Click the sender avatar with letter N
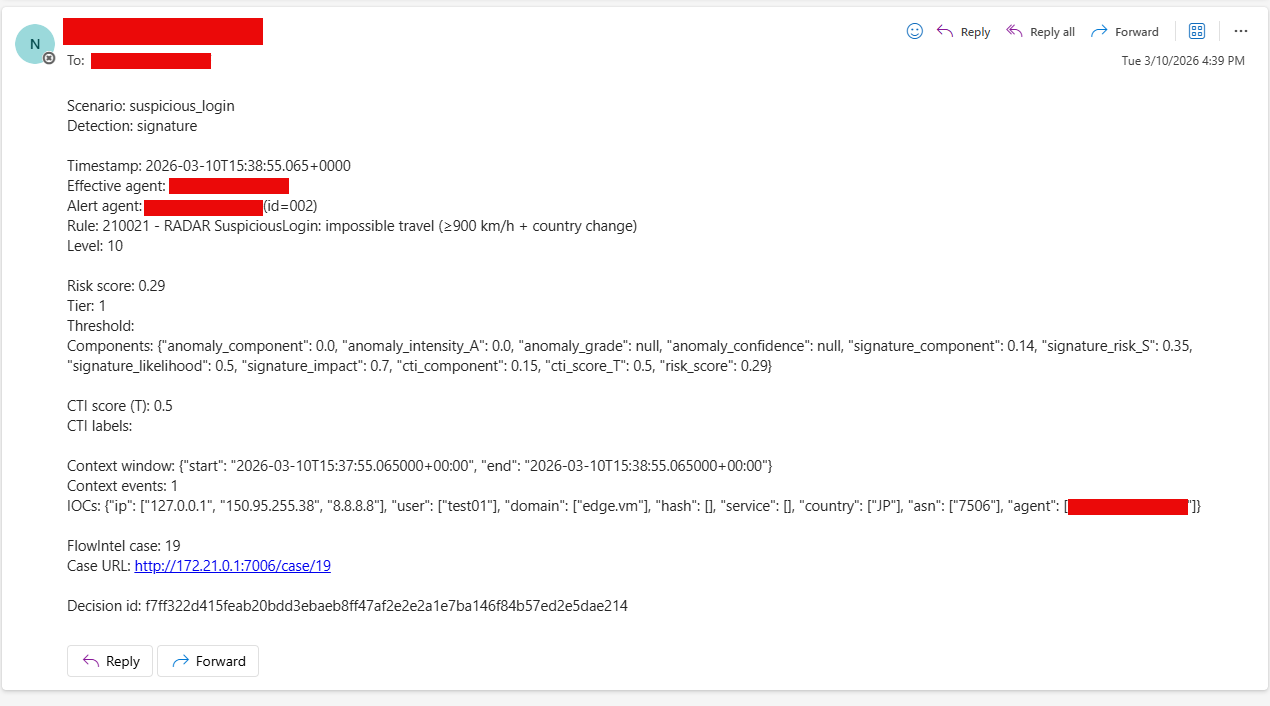Image resolution: width=1270 pixels, height=706 pixels. pyautogui.click(x=35, y=44)
